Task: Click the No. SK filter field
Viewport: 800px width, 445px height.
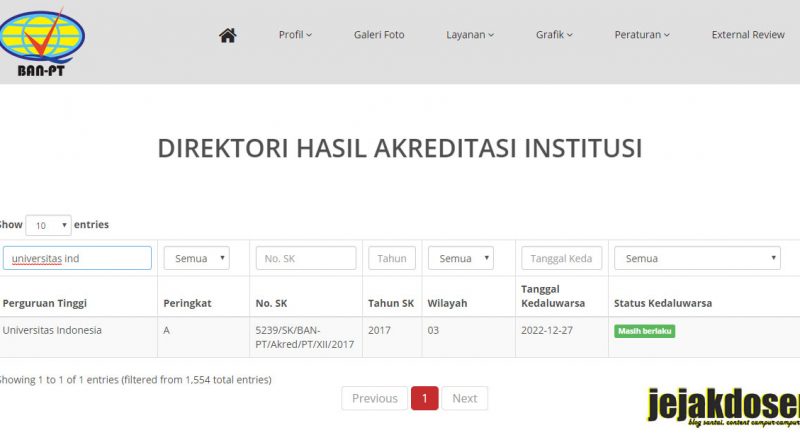Action: (306, 258)
